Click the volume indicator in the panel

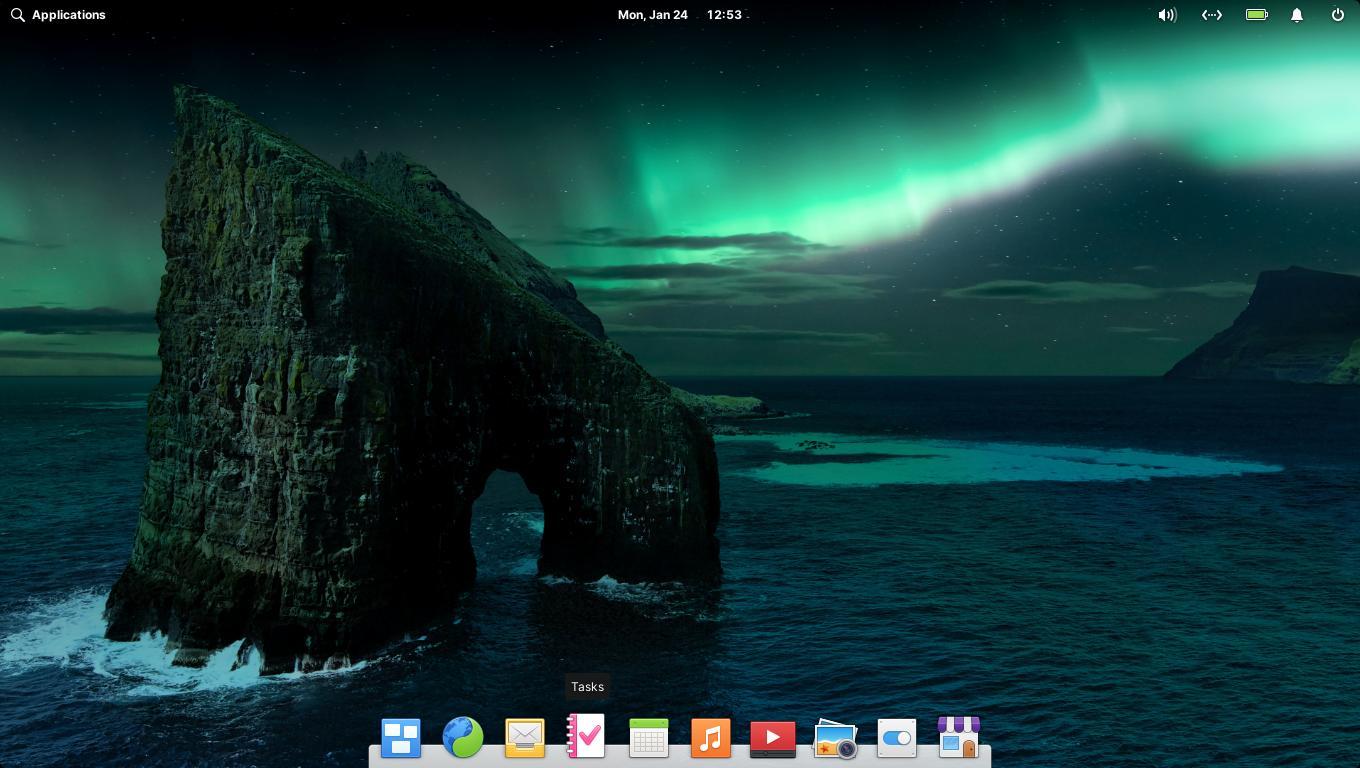1167,15
